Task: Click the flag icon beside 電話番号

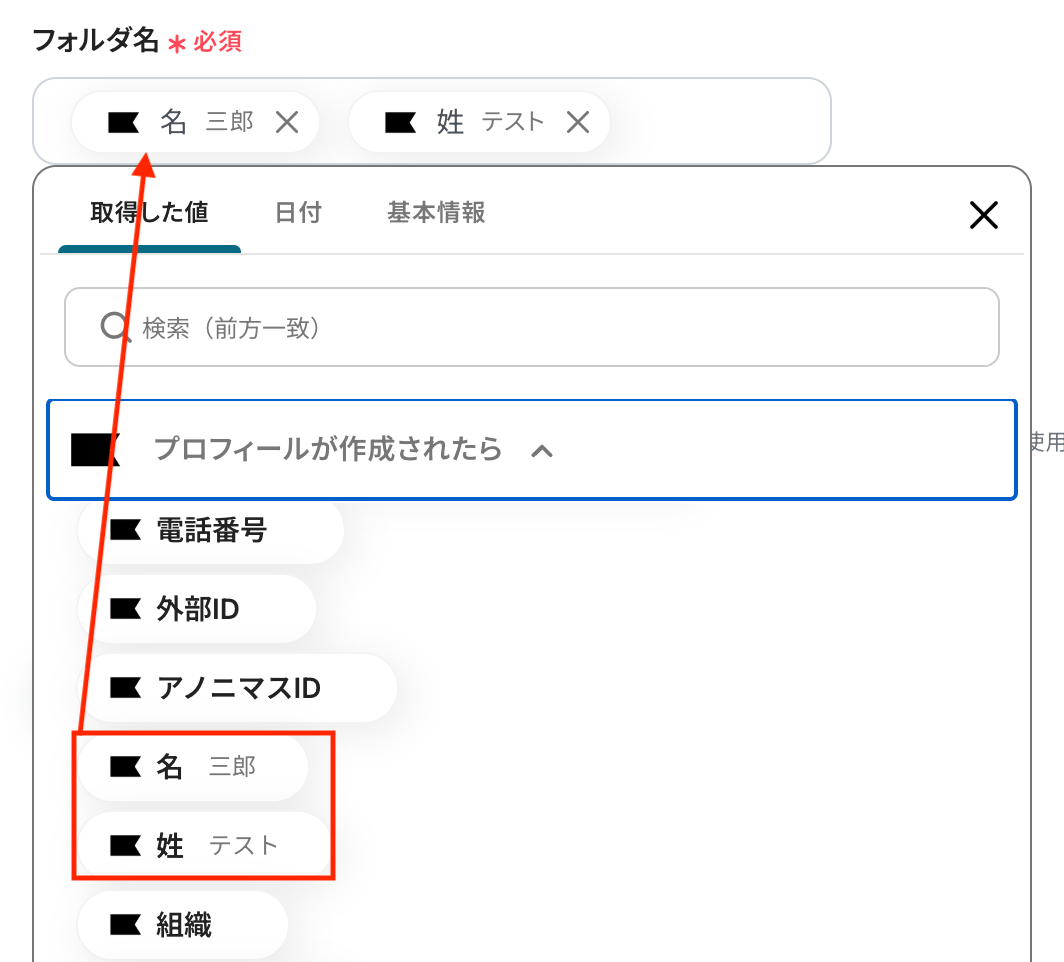Action: point(126,530)
